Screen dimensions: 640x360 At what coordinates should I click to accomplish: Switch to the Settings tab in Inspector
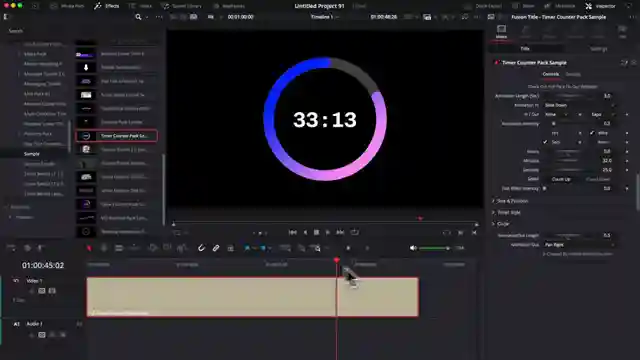(x=598, y=49)
